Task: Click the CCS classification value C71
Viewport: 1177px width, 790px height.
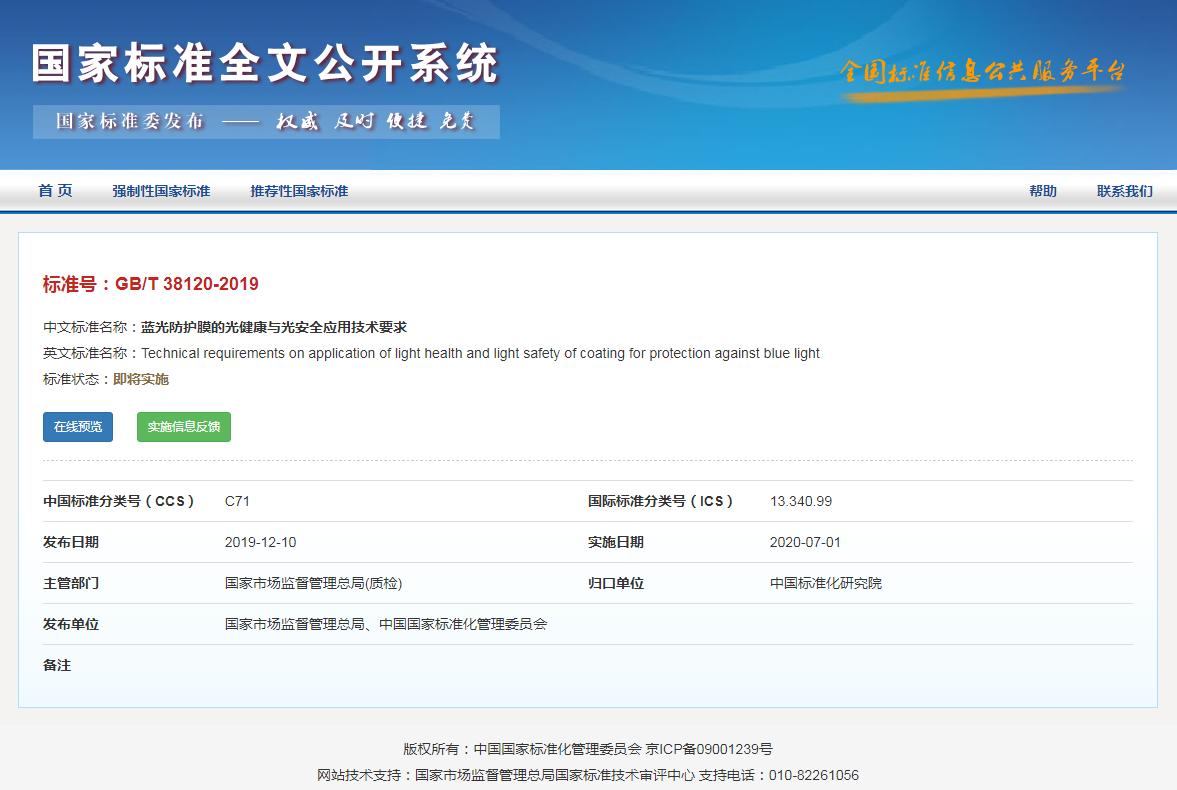Action: (235, 501)
